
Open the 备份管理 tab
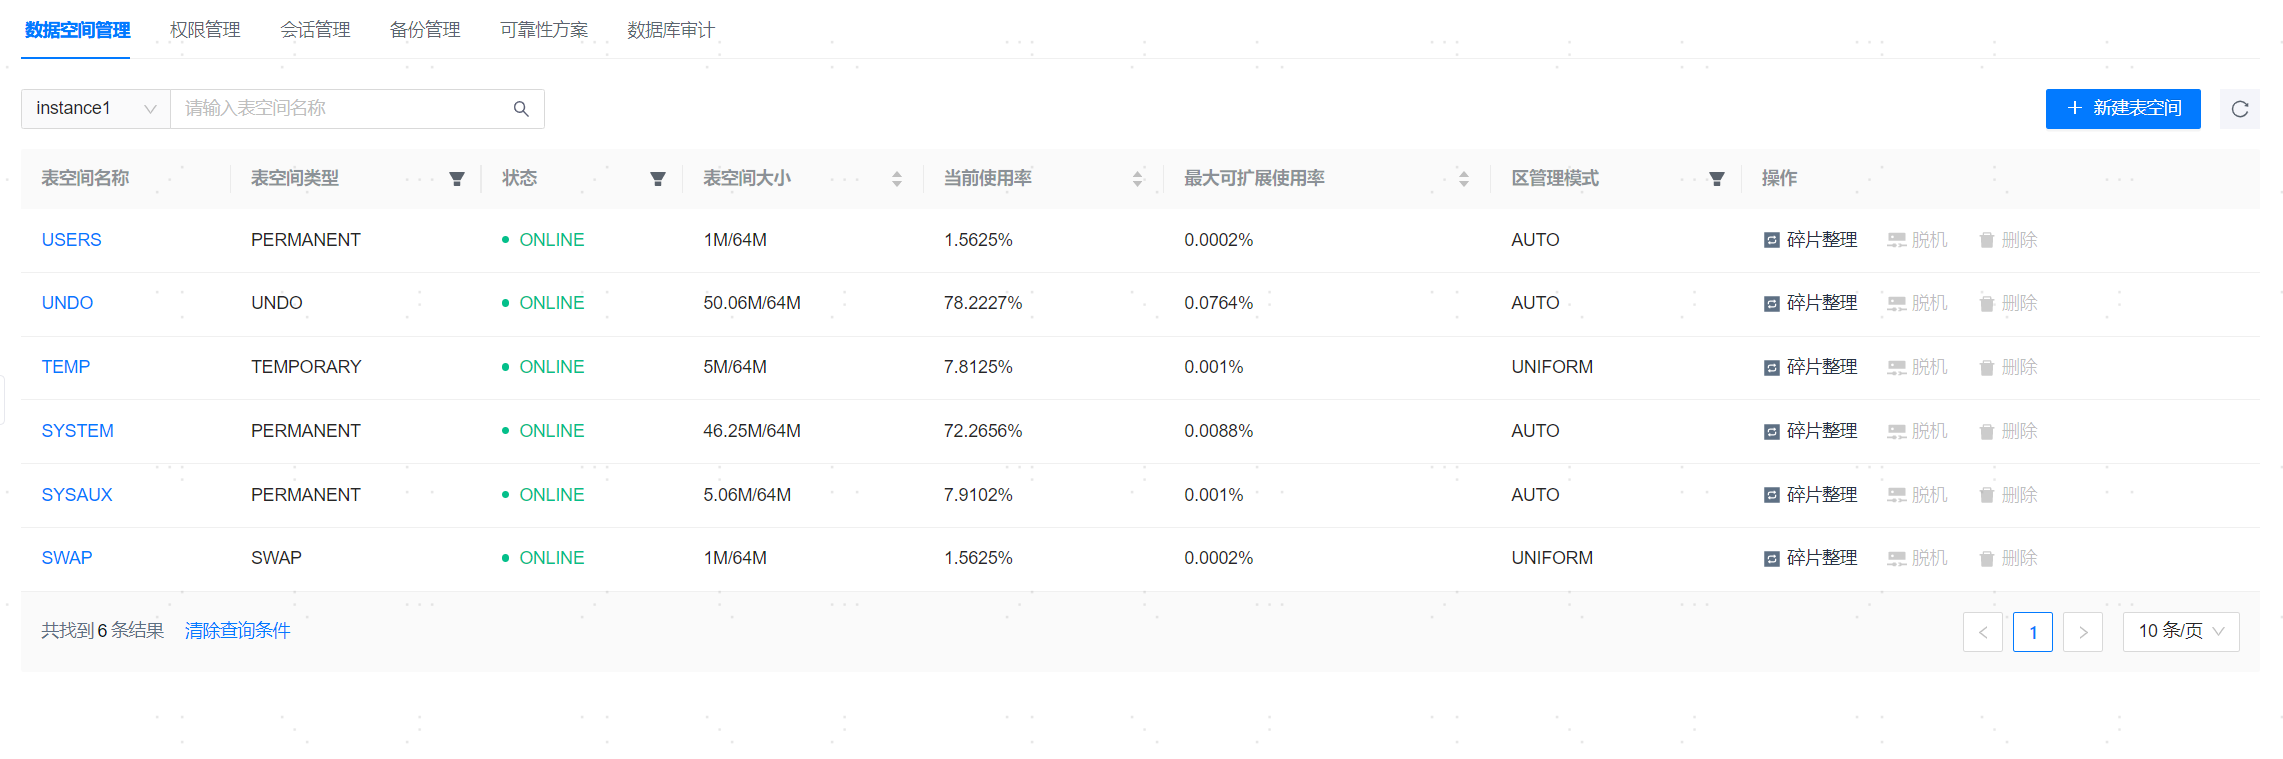click(425, 30)
